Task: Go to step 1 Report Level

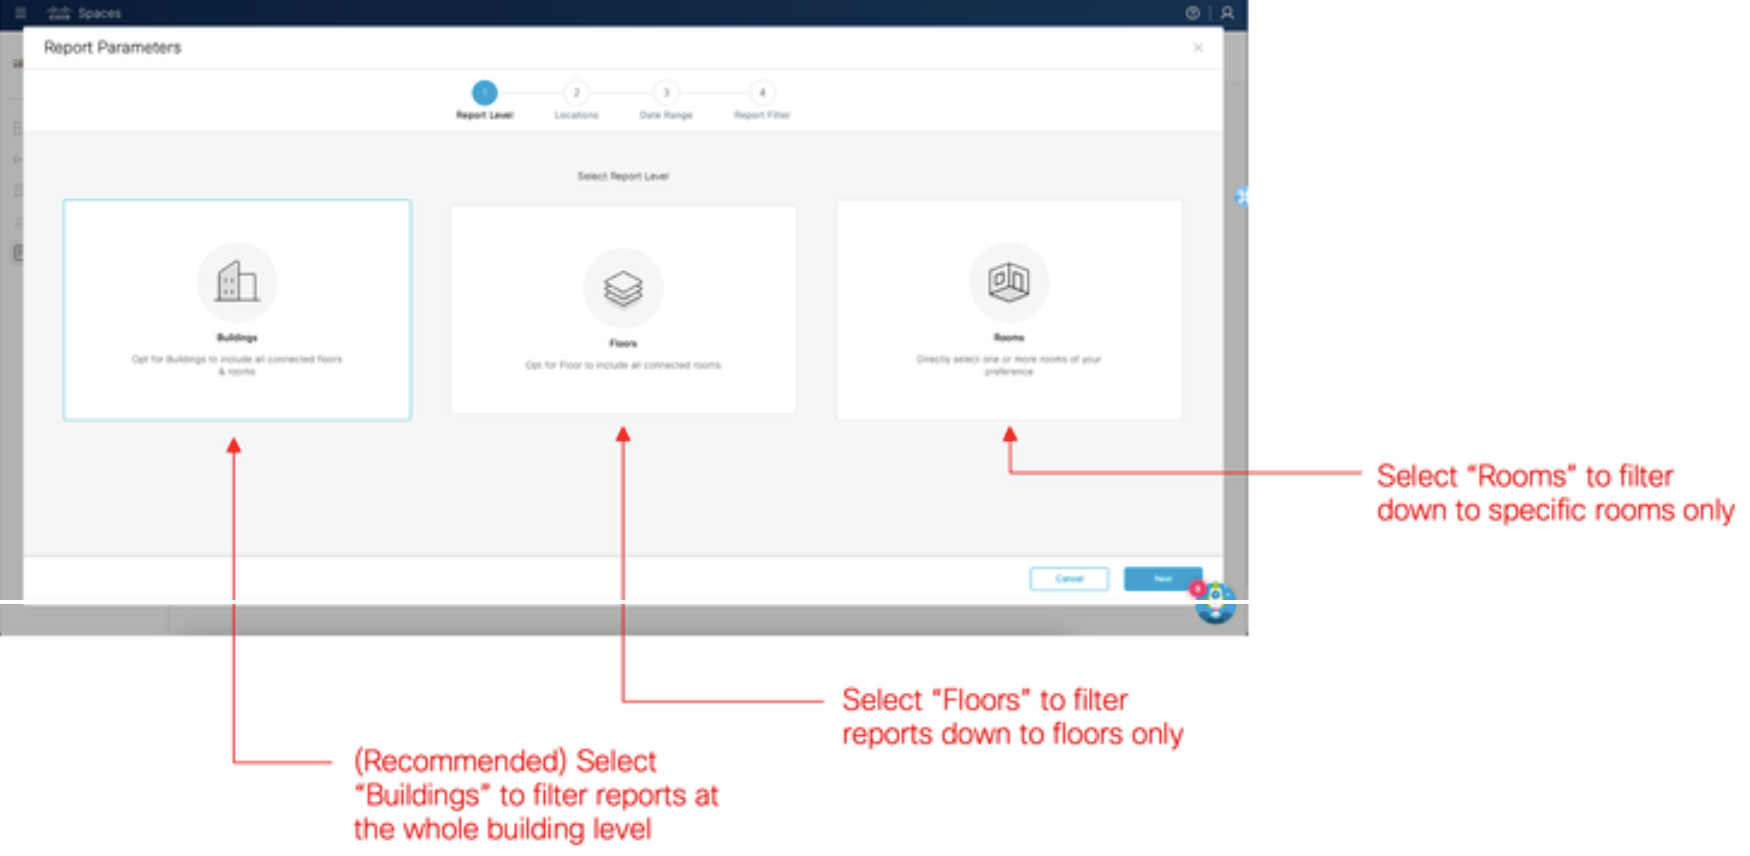Action: pos(485,93)
